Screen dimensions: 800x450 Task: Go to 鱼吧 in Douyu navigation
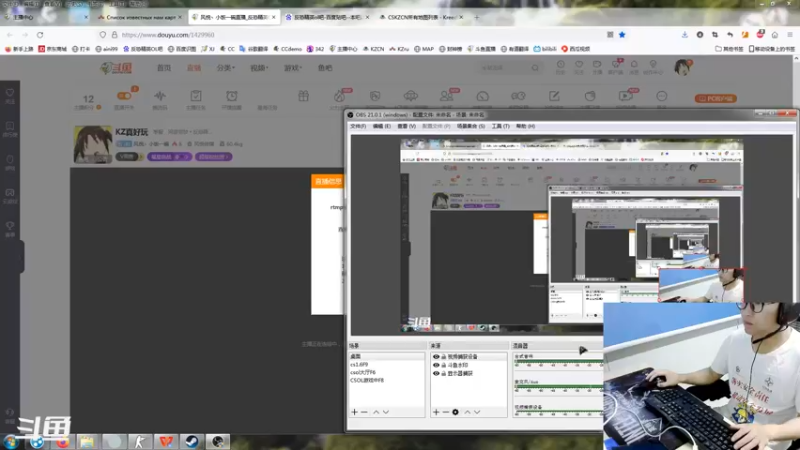(325, 68)
